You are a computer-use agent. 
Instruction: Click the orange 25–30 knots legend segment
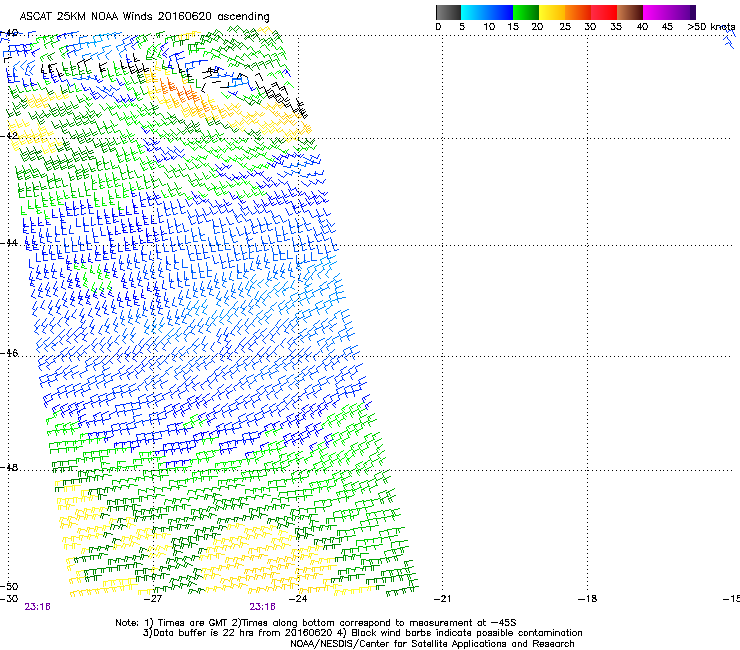(578, 12)
